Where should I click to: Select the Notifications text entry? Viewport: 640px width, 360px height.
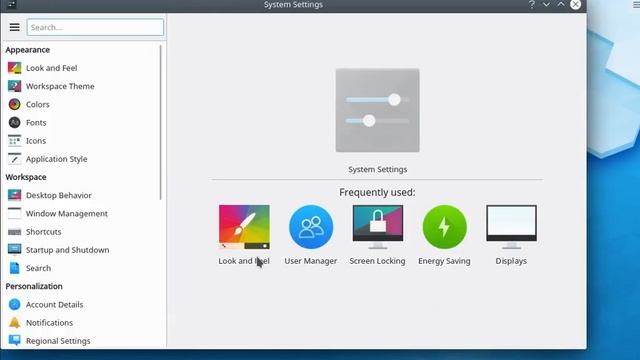click(49, 322)
